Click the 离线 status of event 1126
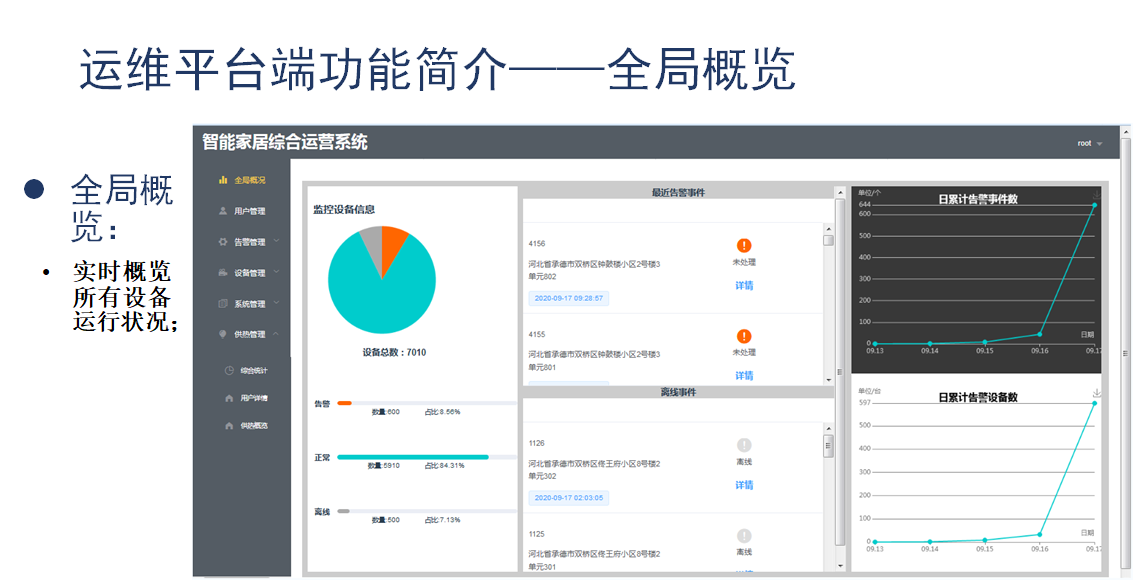This screenshot has height=580, width=1144. [744, 462]
